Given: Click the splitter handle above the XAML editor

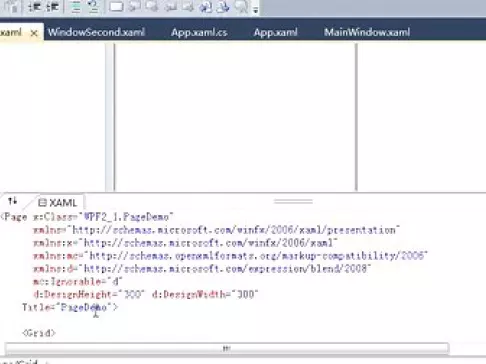Looking at the screenshot, I should click(x=293, y=201).
